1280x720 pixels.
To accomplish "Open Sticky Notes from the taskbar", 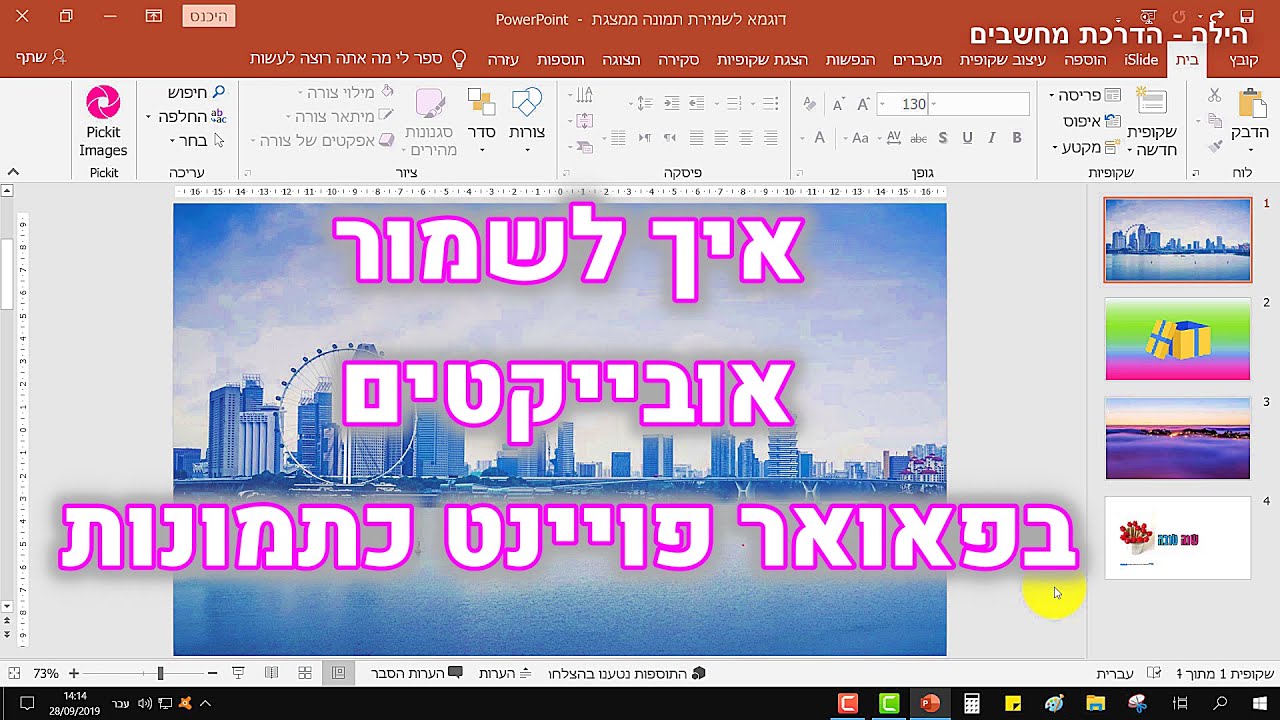I will (1013, 703).
